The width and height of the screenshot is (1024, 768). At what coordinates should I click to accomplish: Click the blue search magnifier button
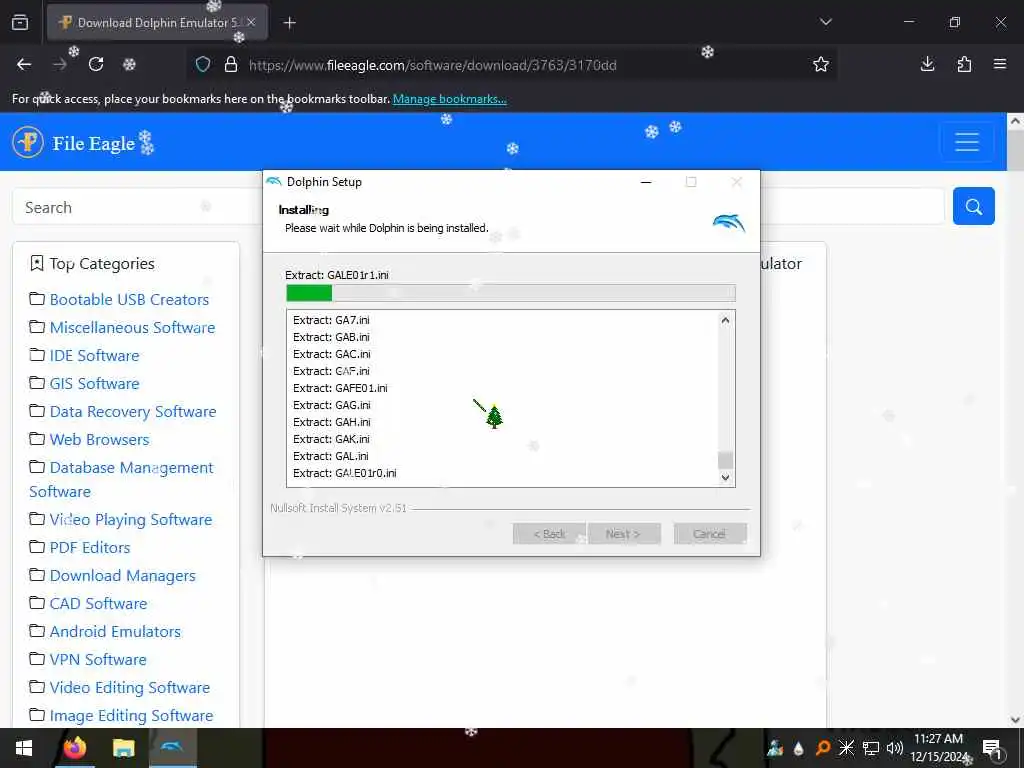[x=974, y=206]
